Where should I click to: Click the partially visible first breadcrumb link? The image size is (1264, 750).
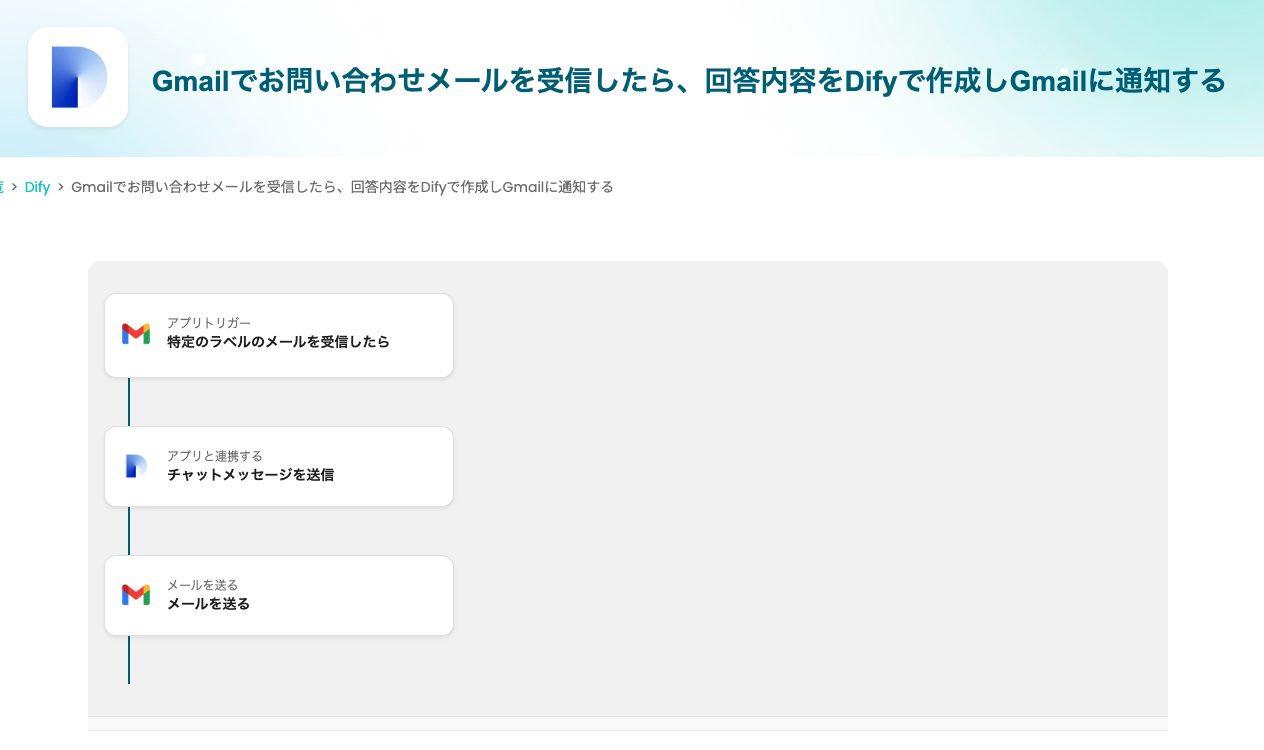(x=2, y=187)
